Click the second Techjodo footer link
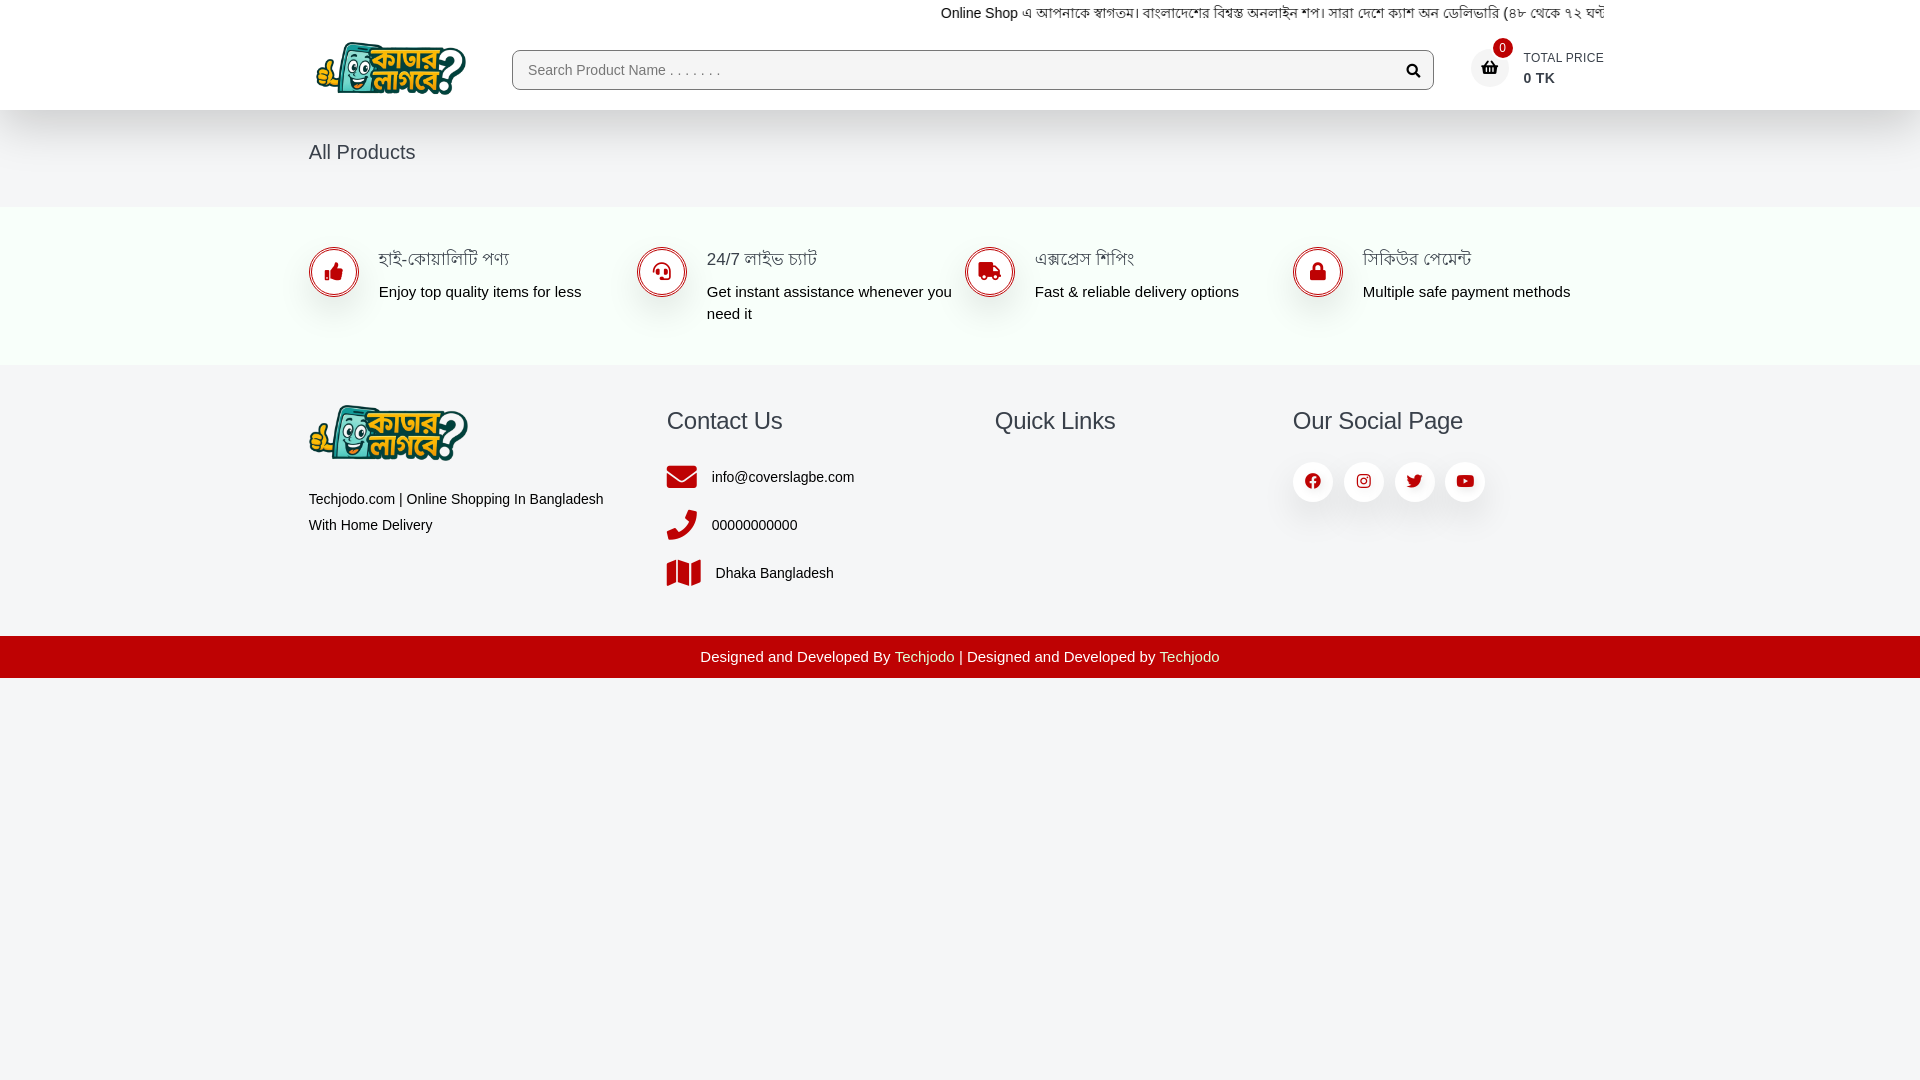Screen dimensions: 1920x1080 1189,657
